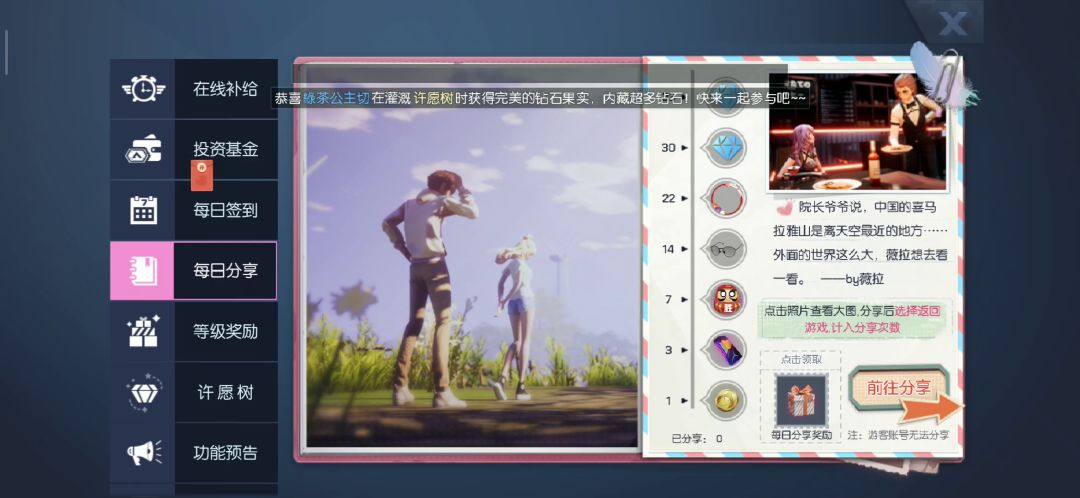Select the 7-share daruma doll reward
1080x498 pixels.
tap(725, 300)
